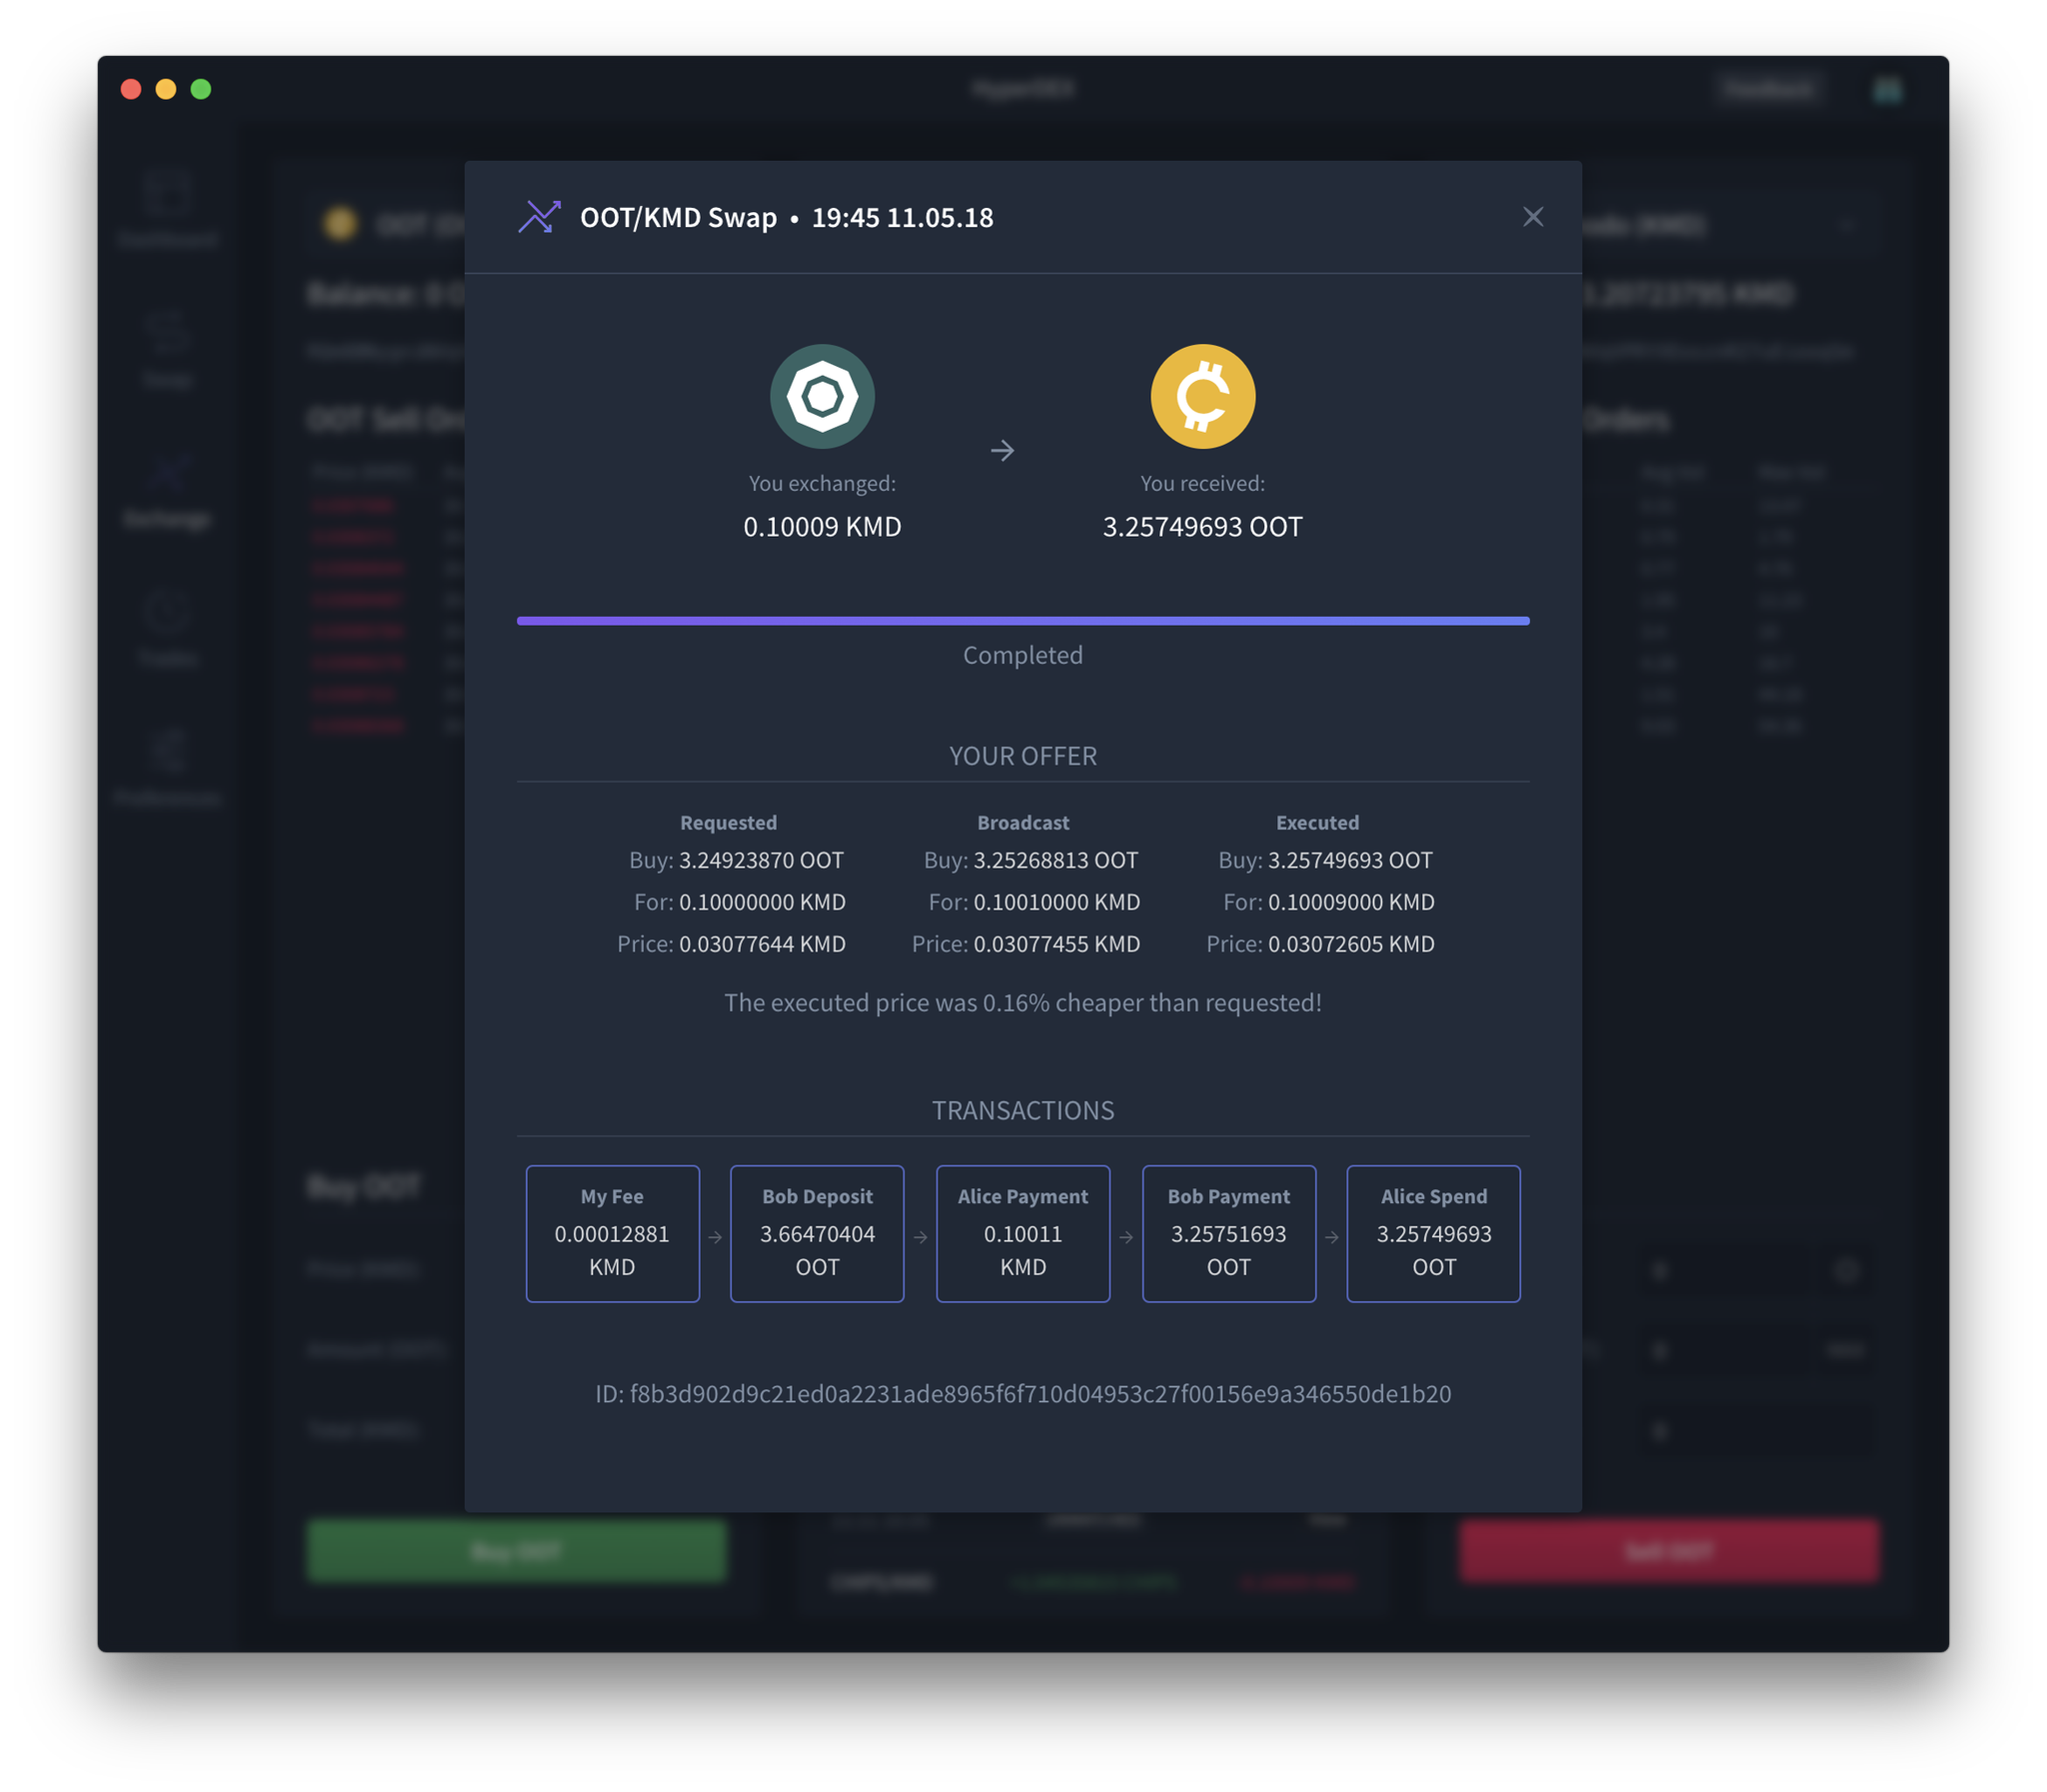Click the swap arrows icon in dialog header
This screenshot has height=1792, width=2047.
[539, 217]
